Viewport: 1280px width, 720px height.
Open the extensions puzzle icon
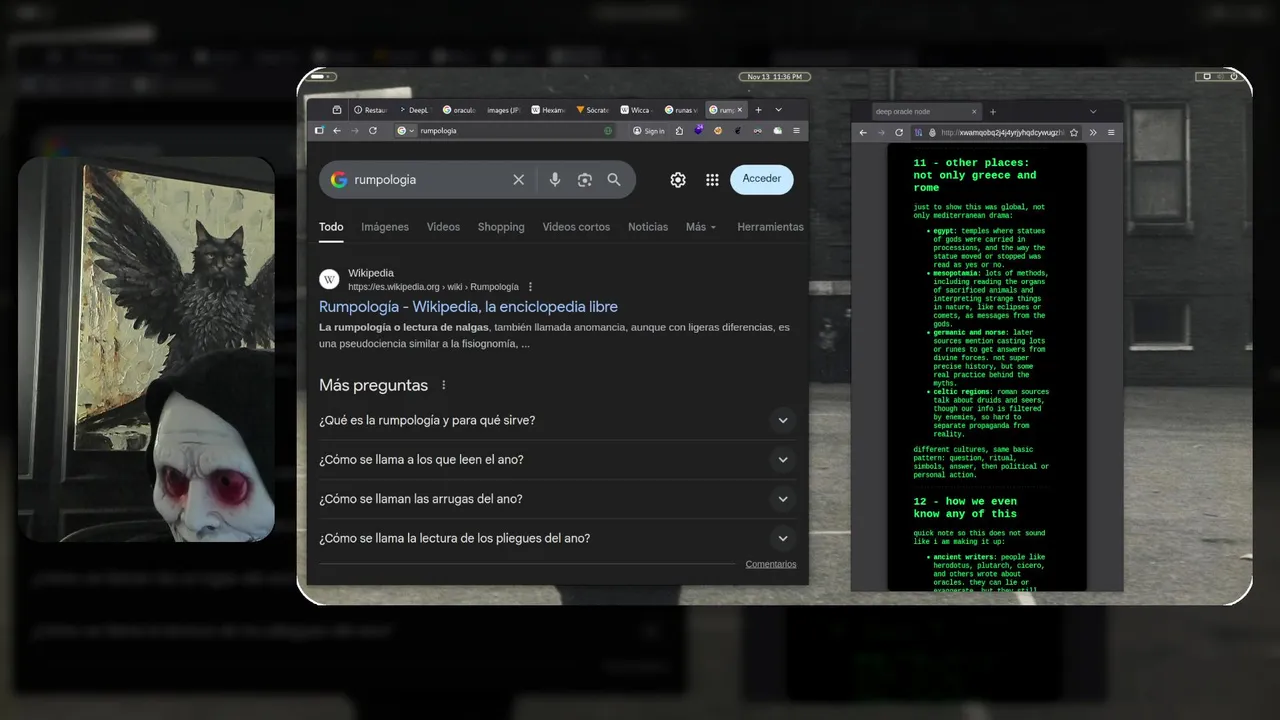(x=679, y=131)
